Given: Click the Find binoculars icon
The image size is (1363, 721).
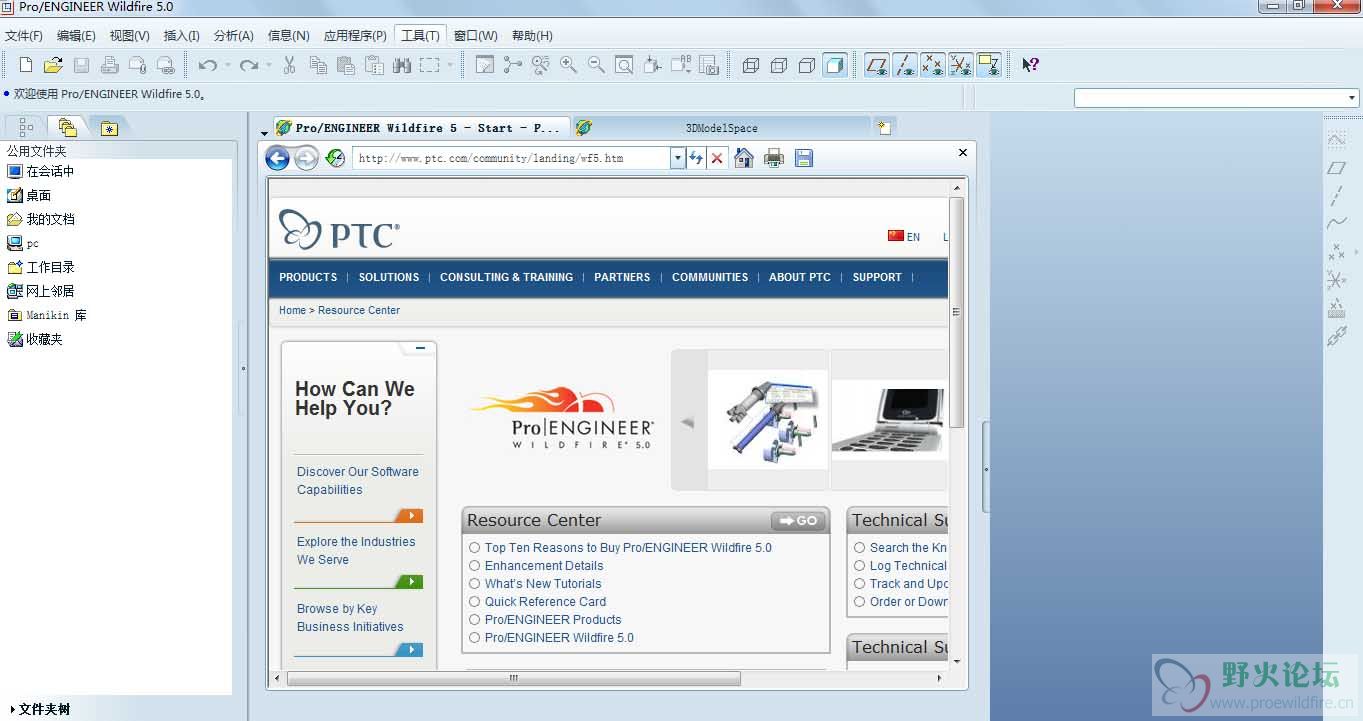Looking at the screenshot, I should 402,65.
